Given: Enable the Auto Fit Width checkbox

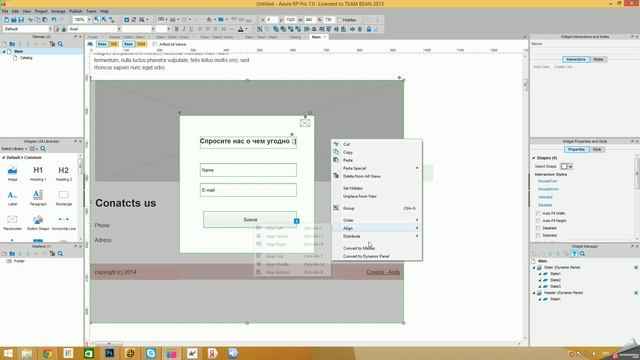Looking at the screenshot, I should pos(538,213).
